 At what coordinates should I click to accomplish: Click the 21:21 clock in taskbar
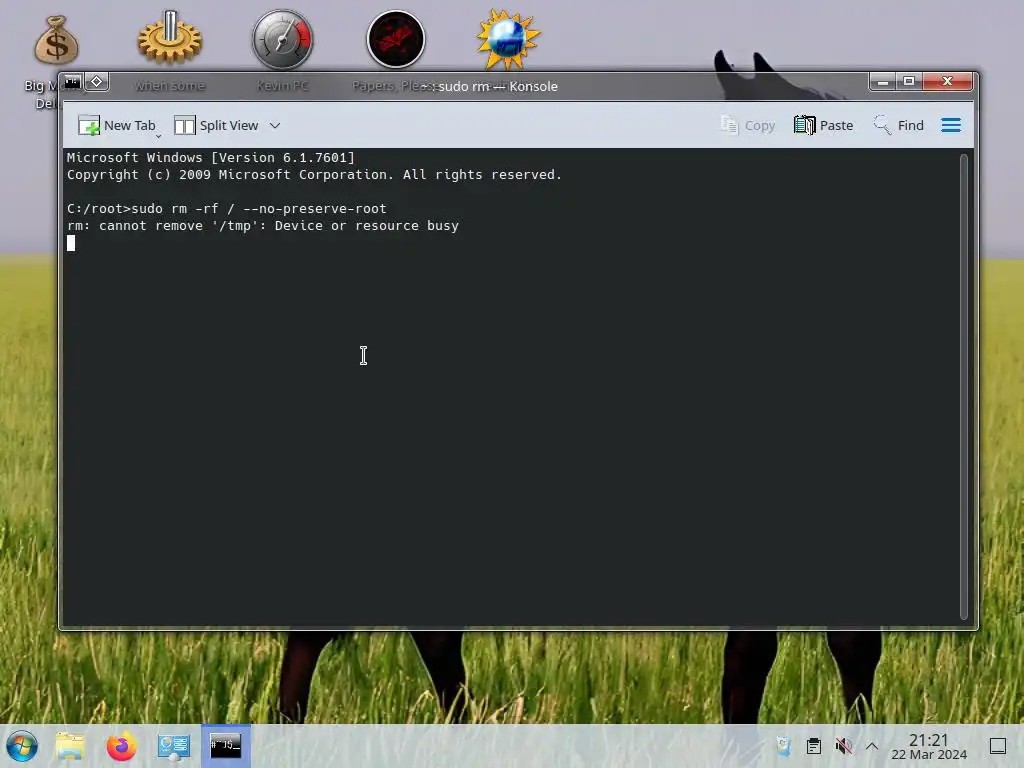pos(929,746)
